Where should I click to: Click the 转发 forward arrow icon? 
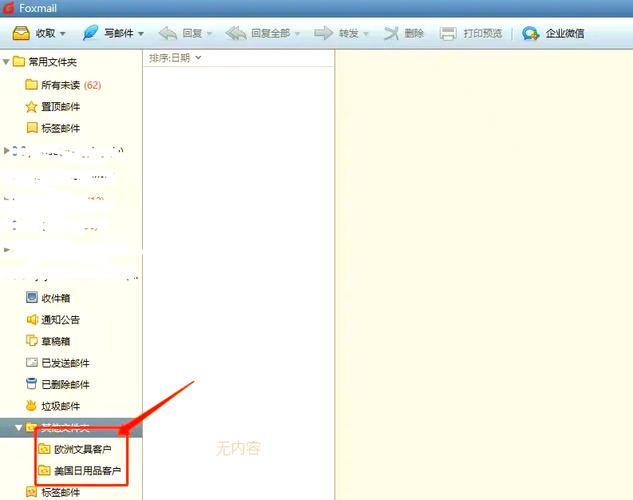click(x=323, y=33)
